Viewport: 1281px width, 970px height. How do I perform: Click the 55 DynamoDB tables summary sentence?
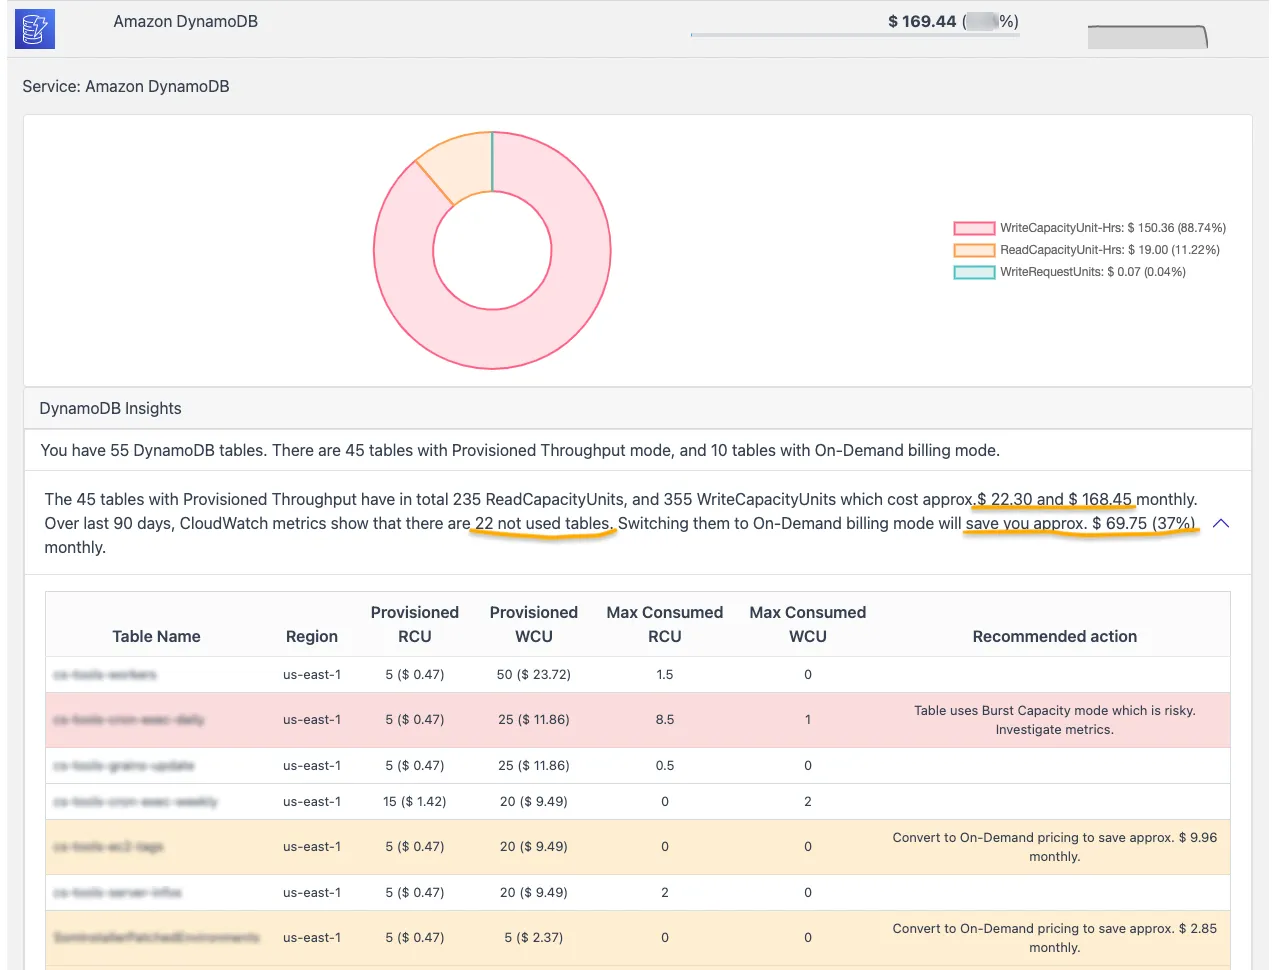pos(520,450)
